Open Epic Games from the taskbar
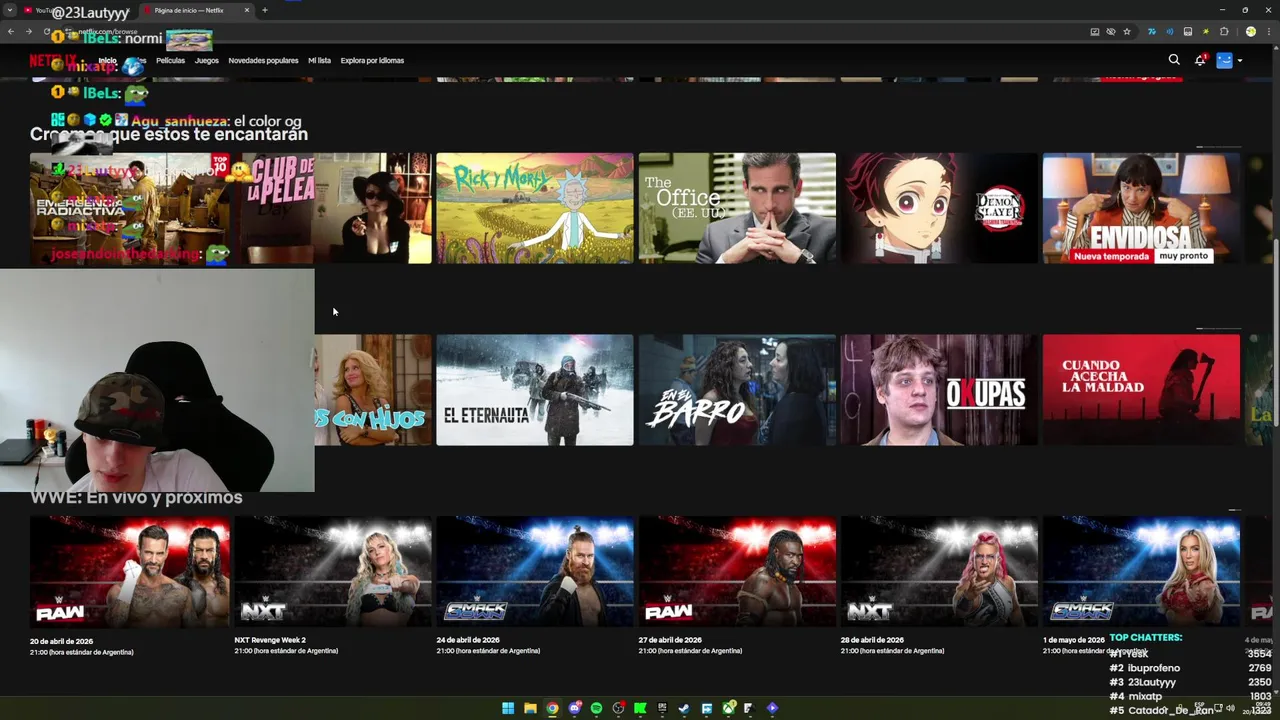 pyautogui.click(x=662, y=708)
